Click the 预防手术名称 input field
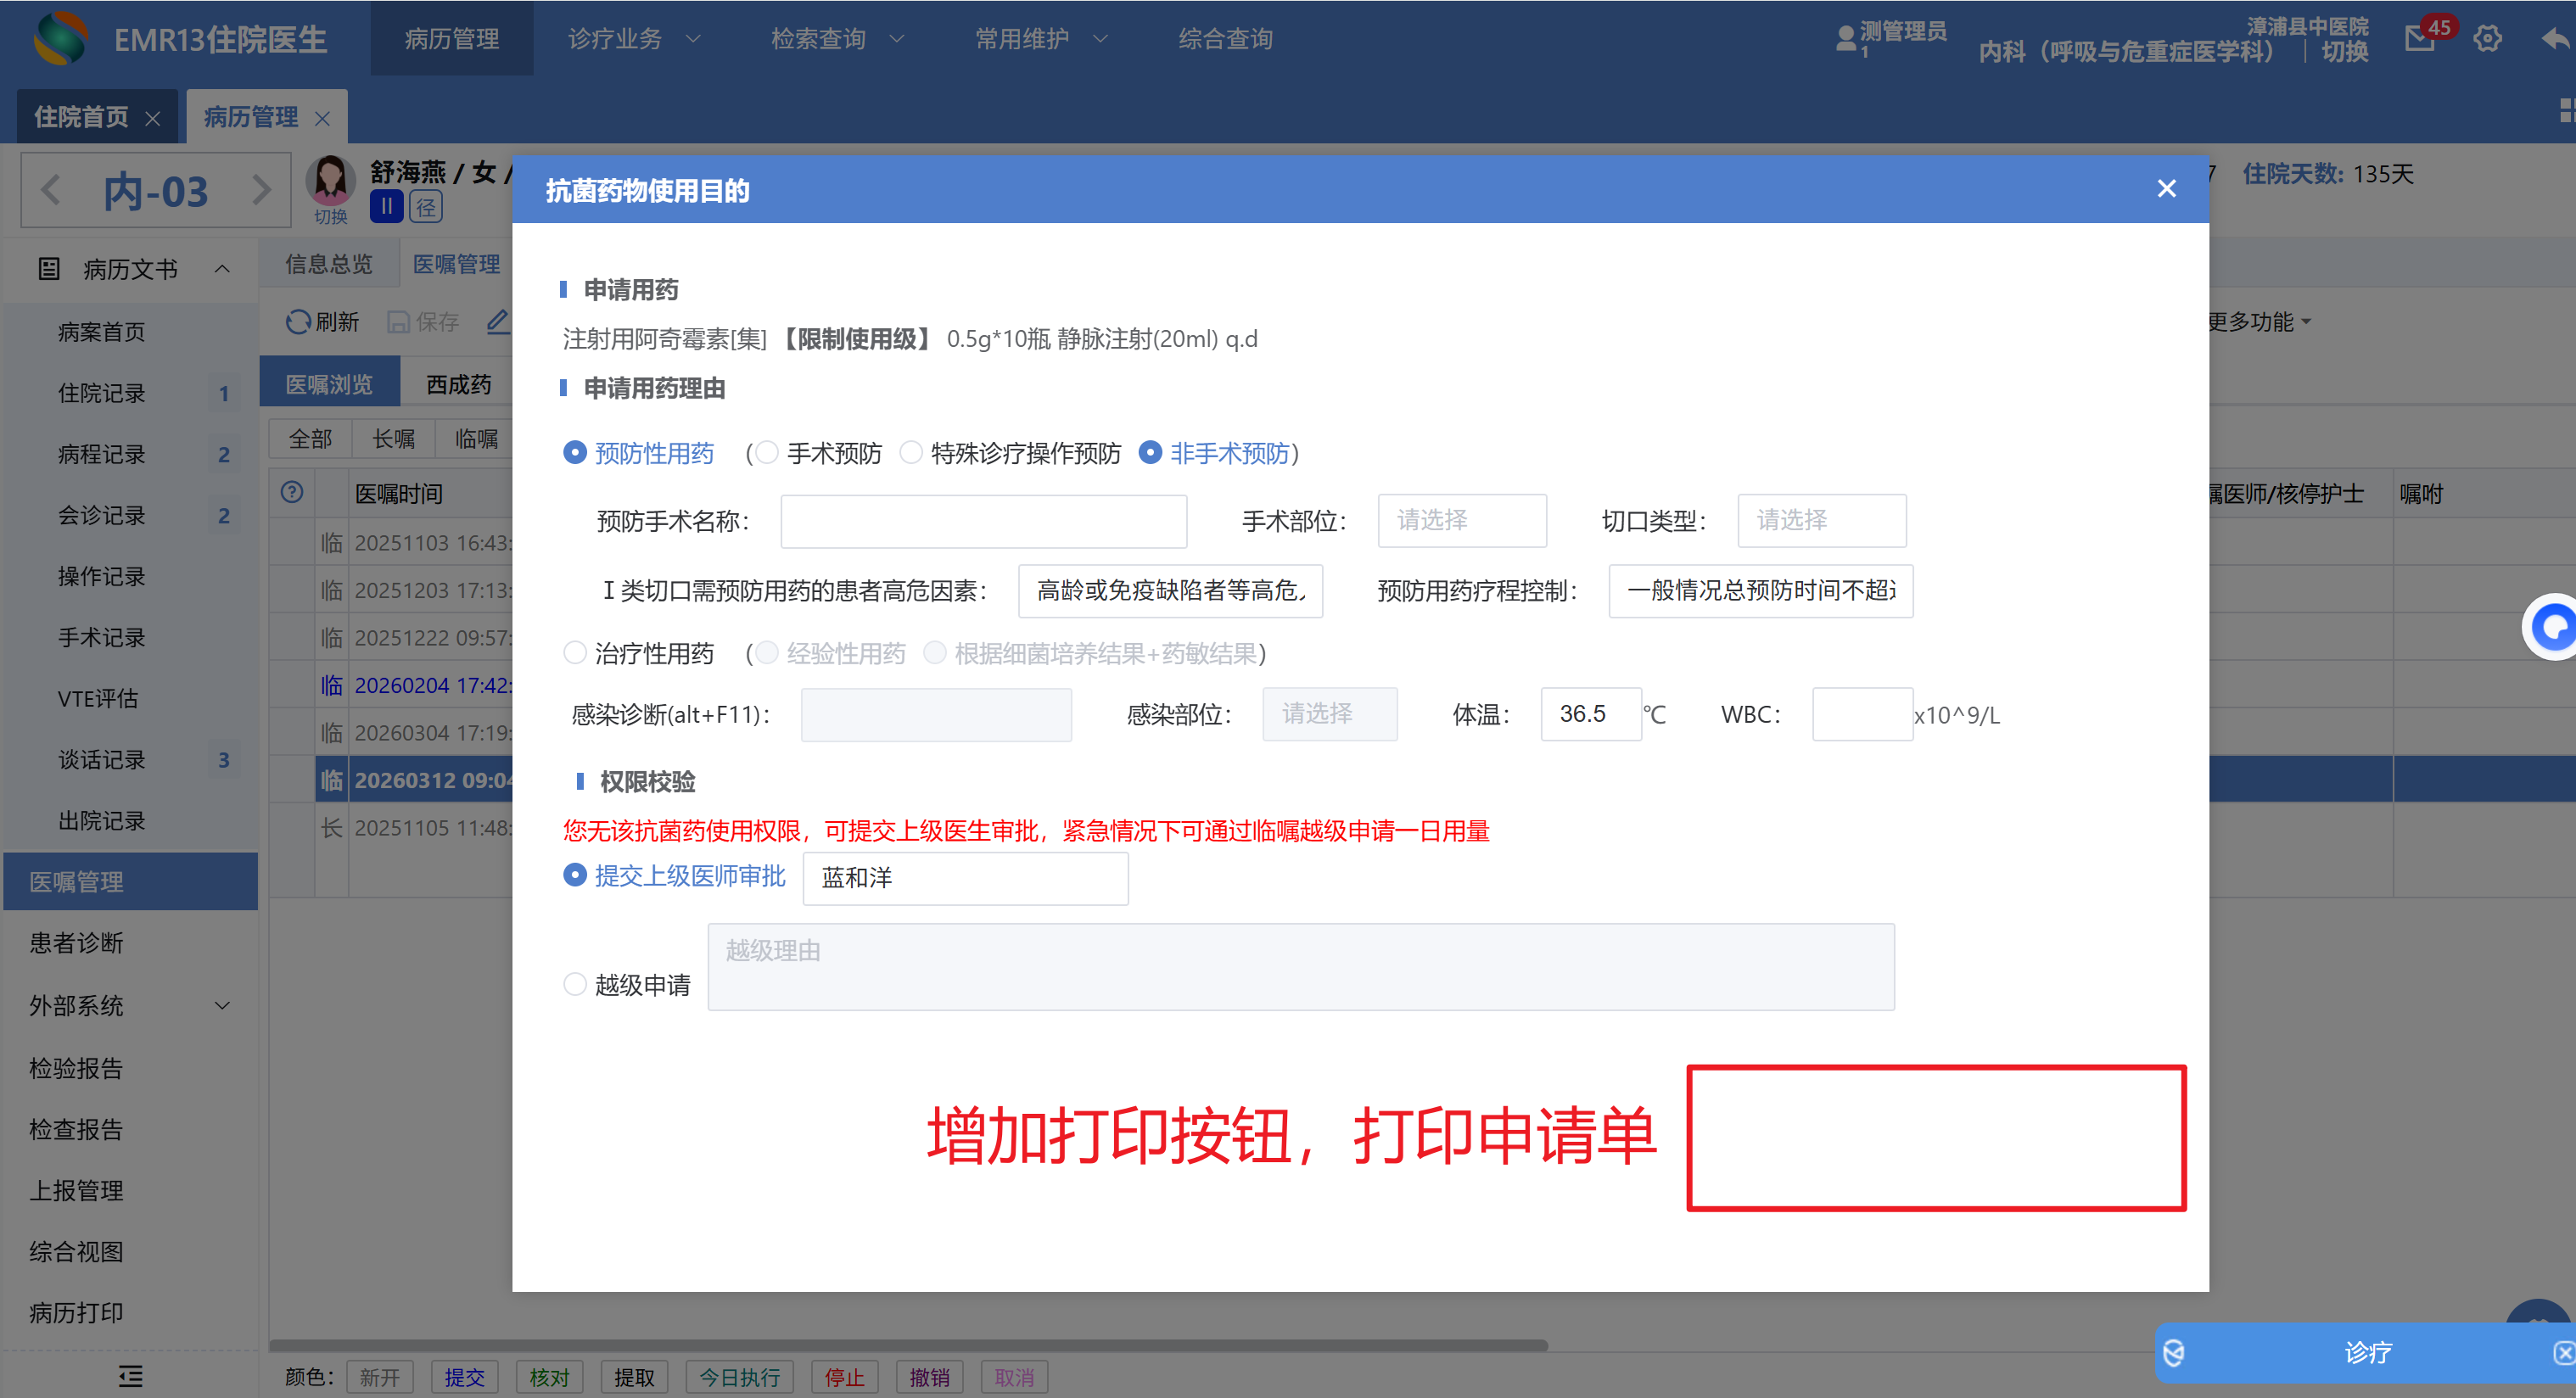The image size is (2576, 1398). [983, 520]
